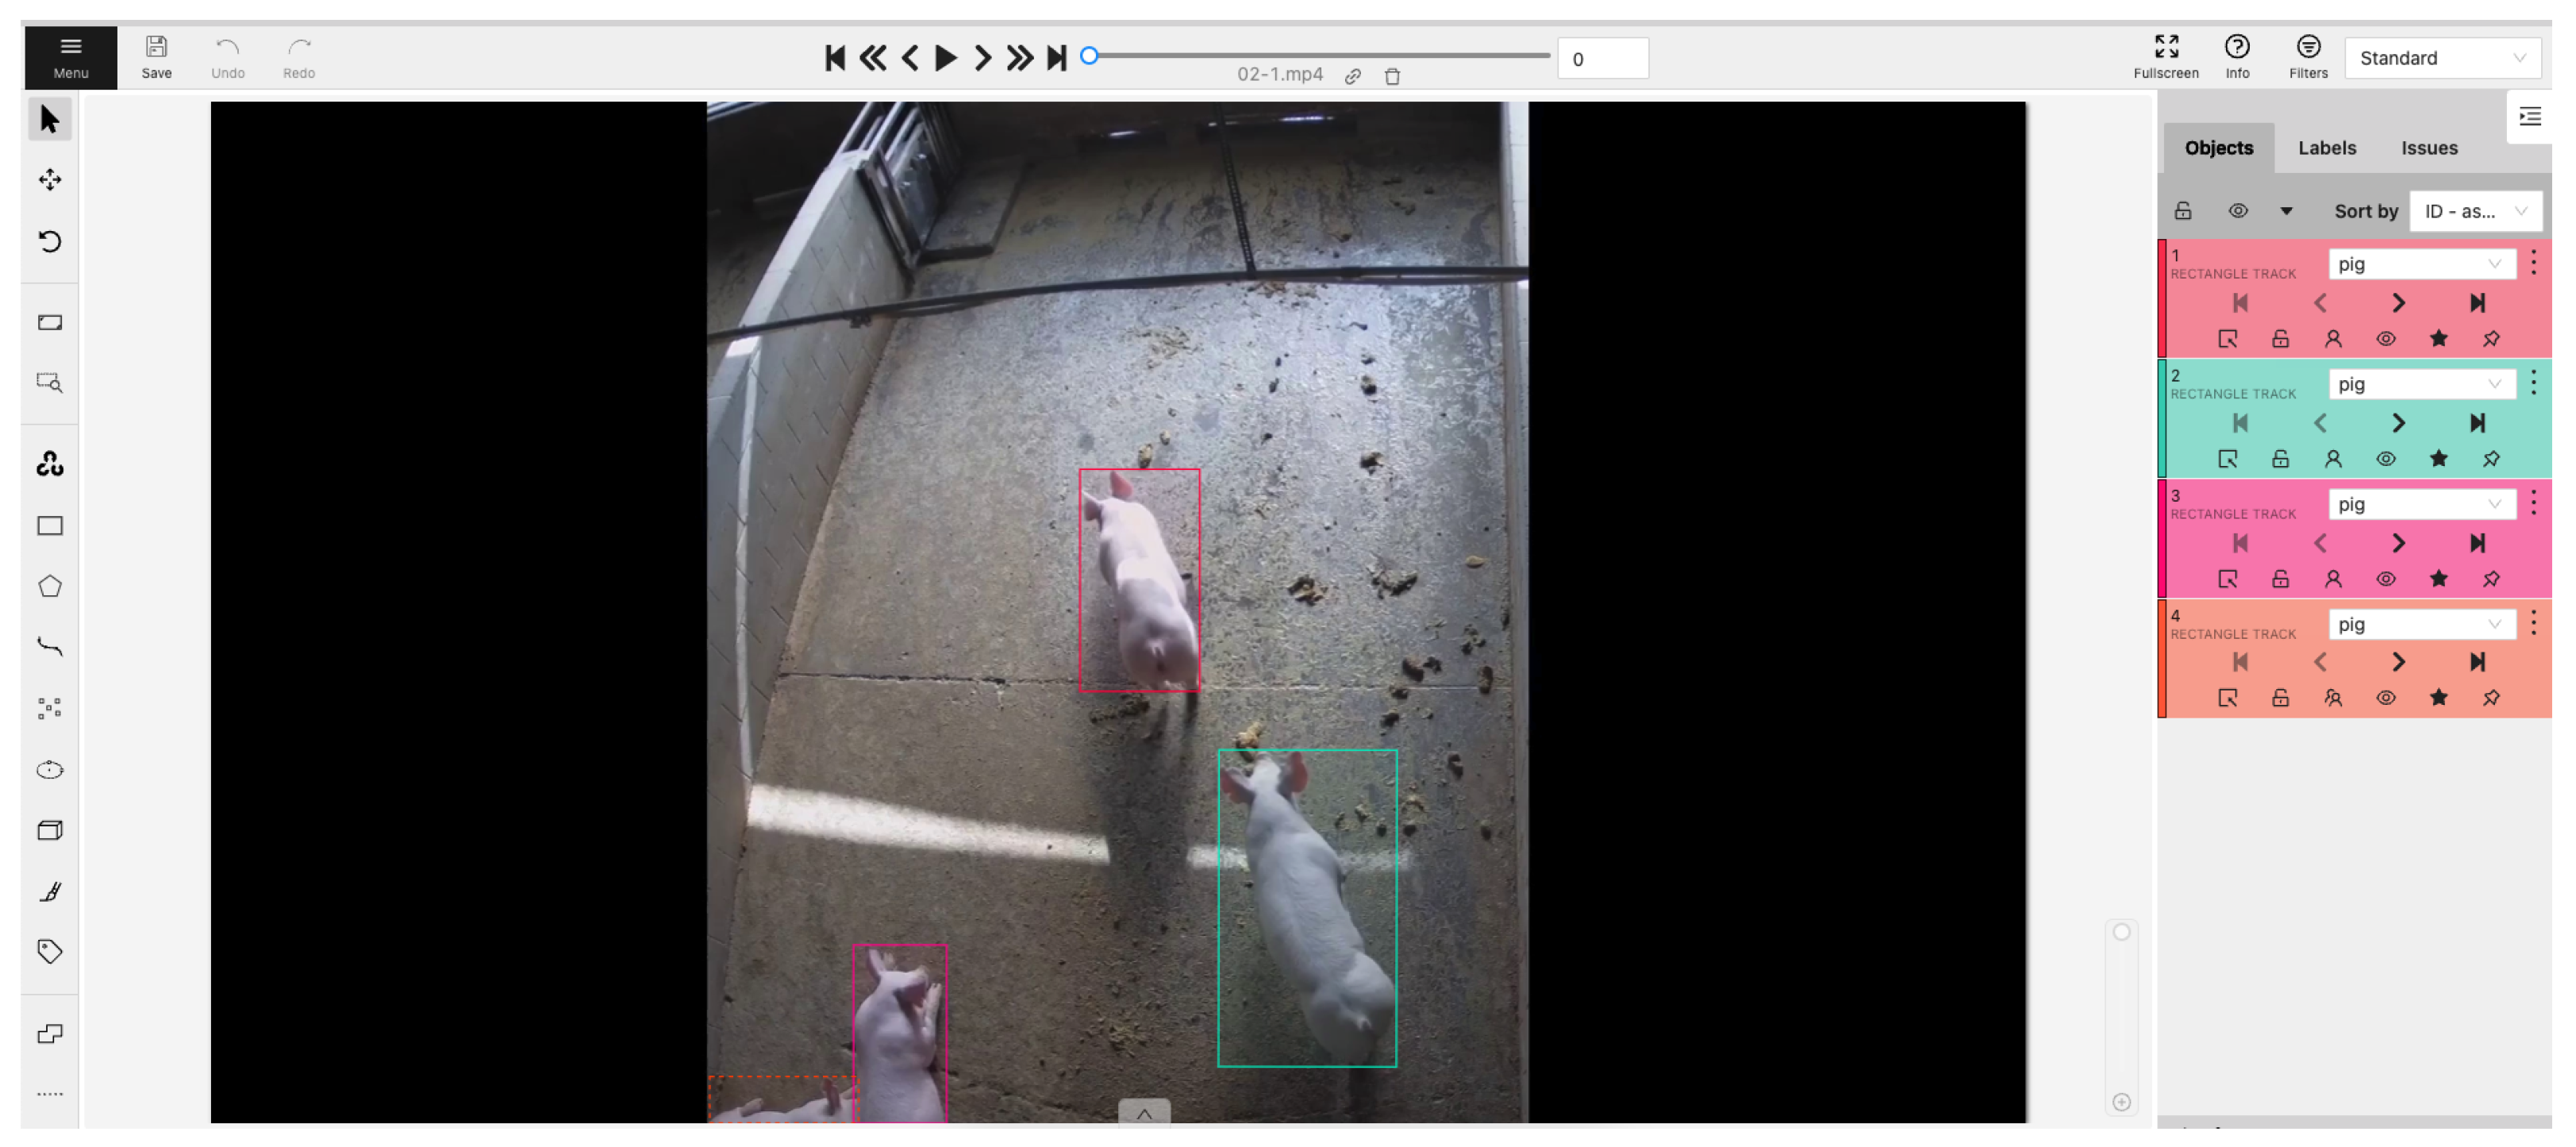Select the draw polygon tool

click(49, 587)
